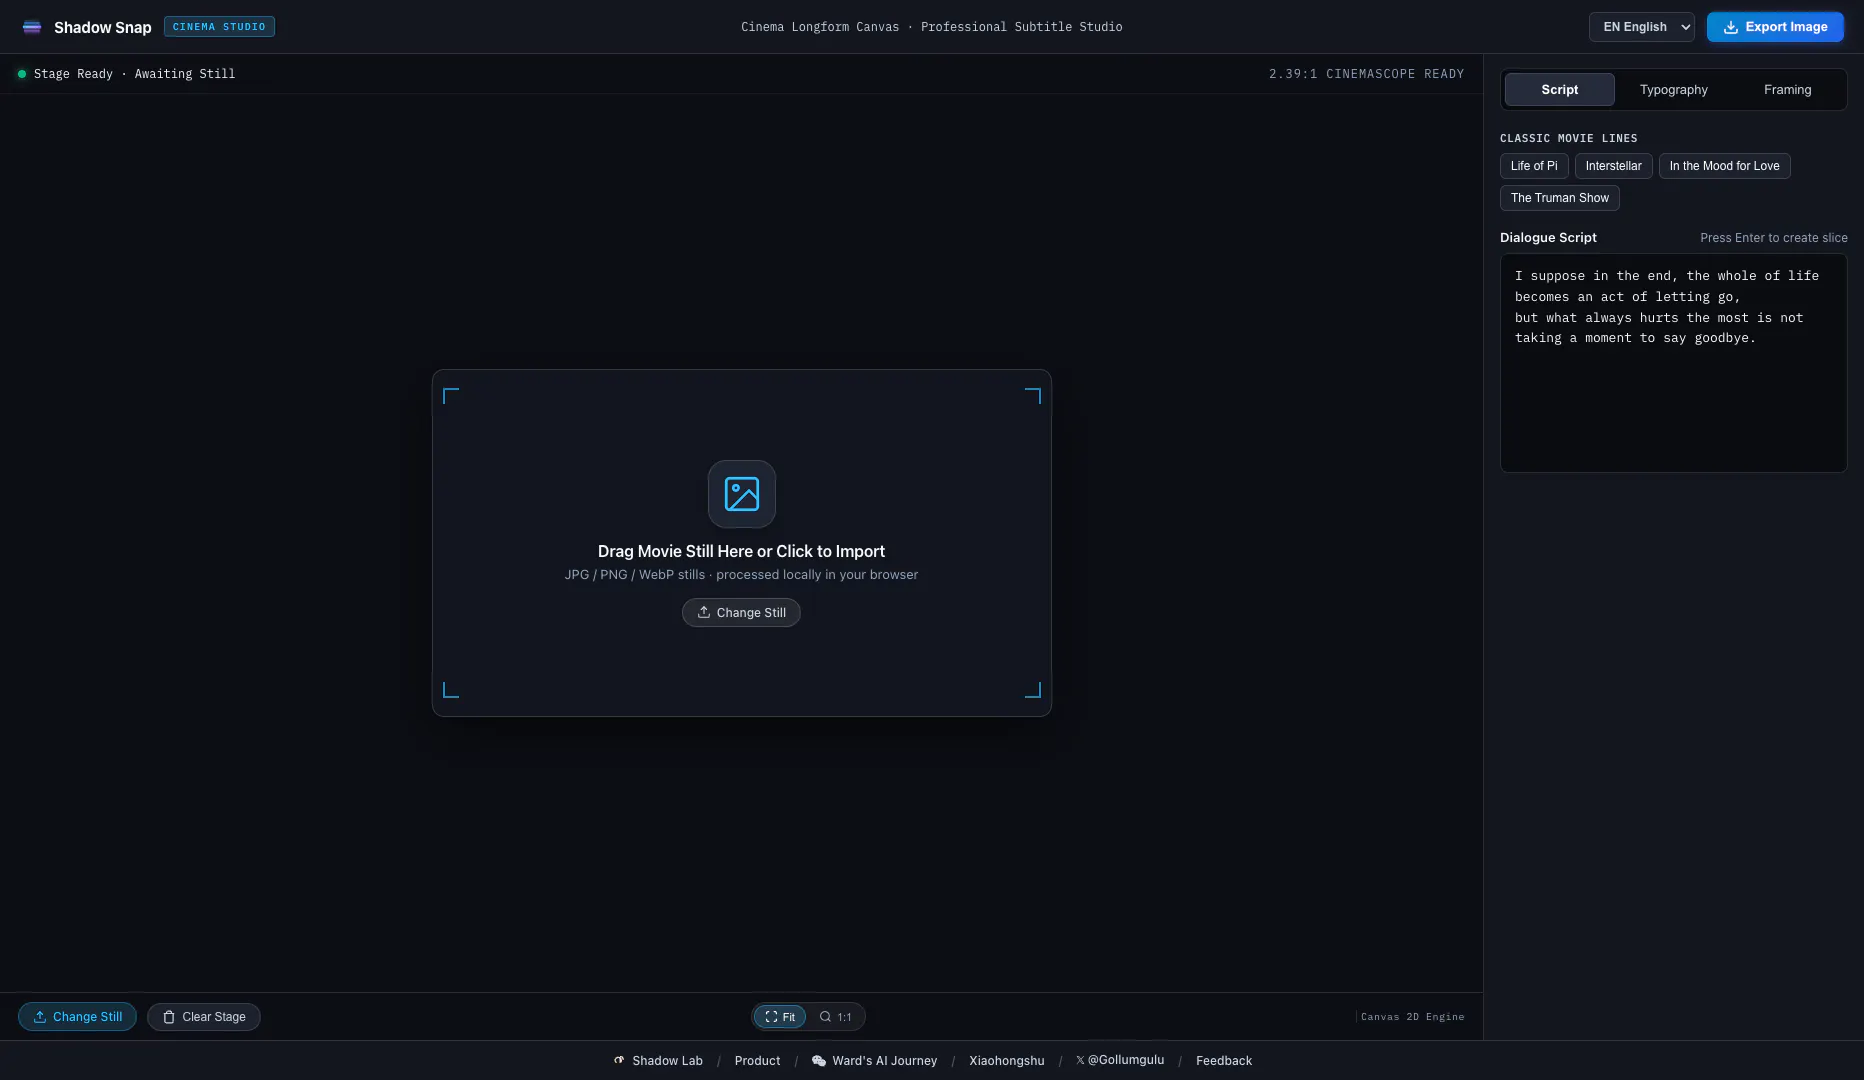The height and width of the screenshot is (1080, 1864).
Task: Click the Shadow Lab footer link
Action: click(x=658, y=1060)
